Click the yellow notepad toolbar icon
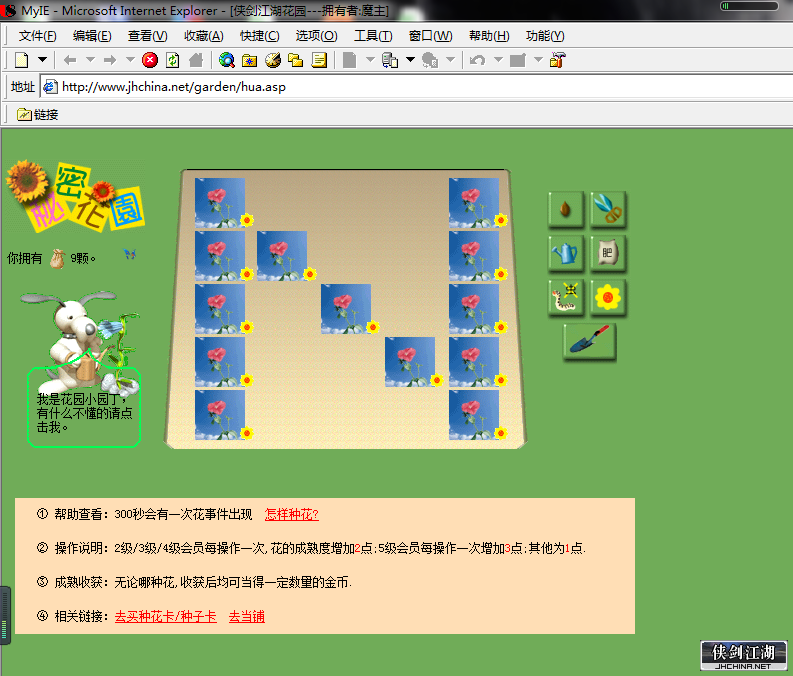This screenshot has width=793, height=676. point(319,60)
